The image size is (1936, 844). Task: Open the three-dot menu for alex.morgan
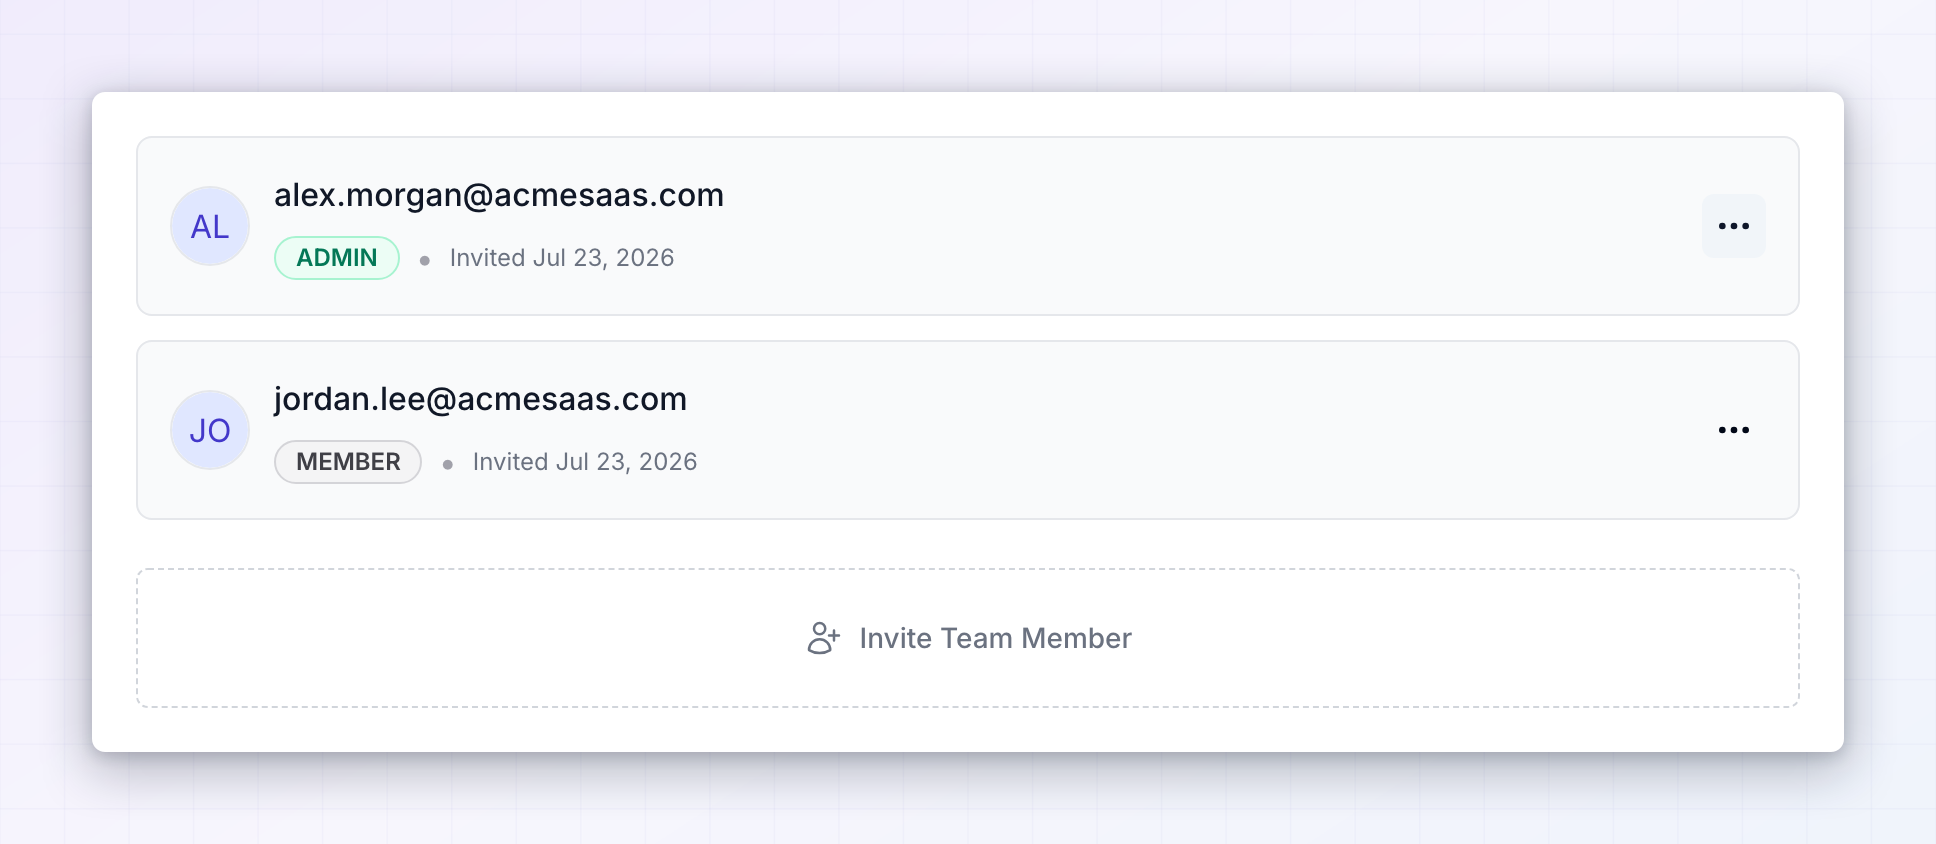click(1733, 226)
